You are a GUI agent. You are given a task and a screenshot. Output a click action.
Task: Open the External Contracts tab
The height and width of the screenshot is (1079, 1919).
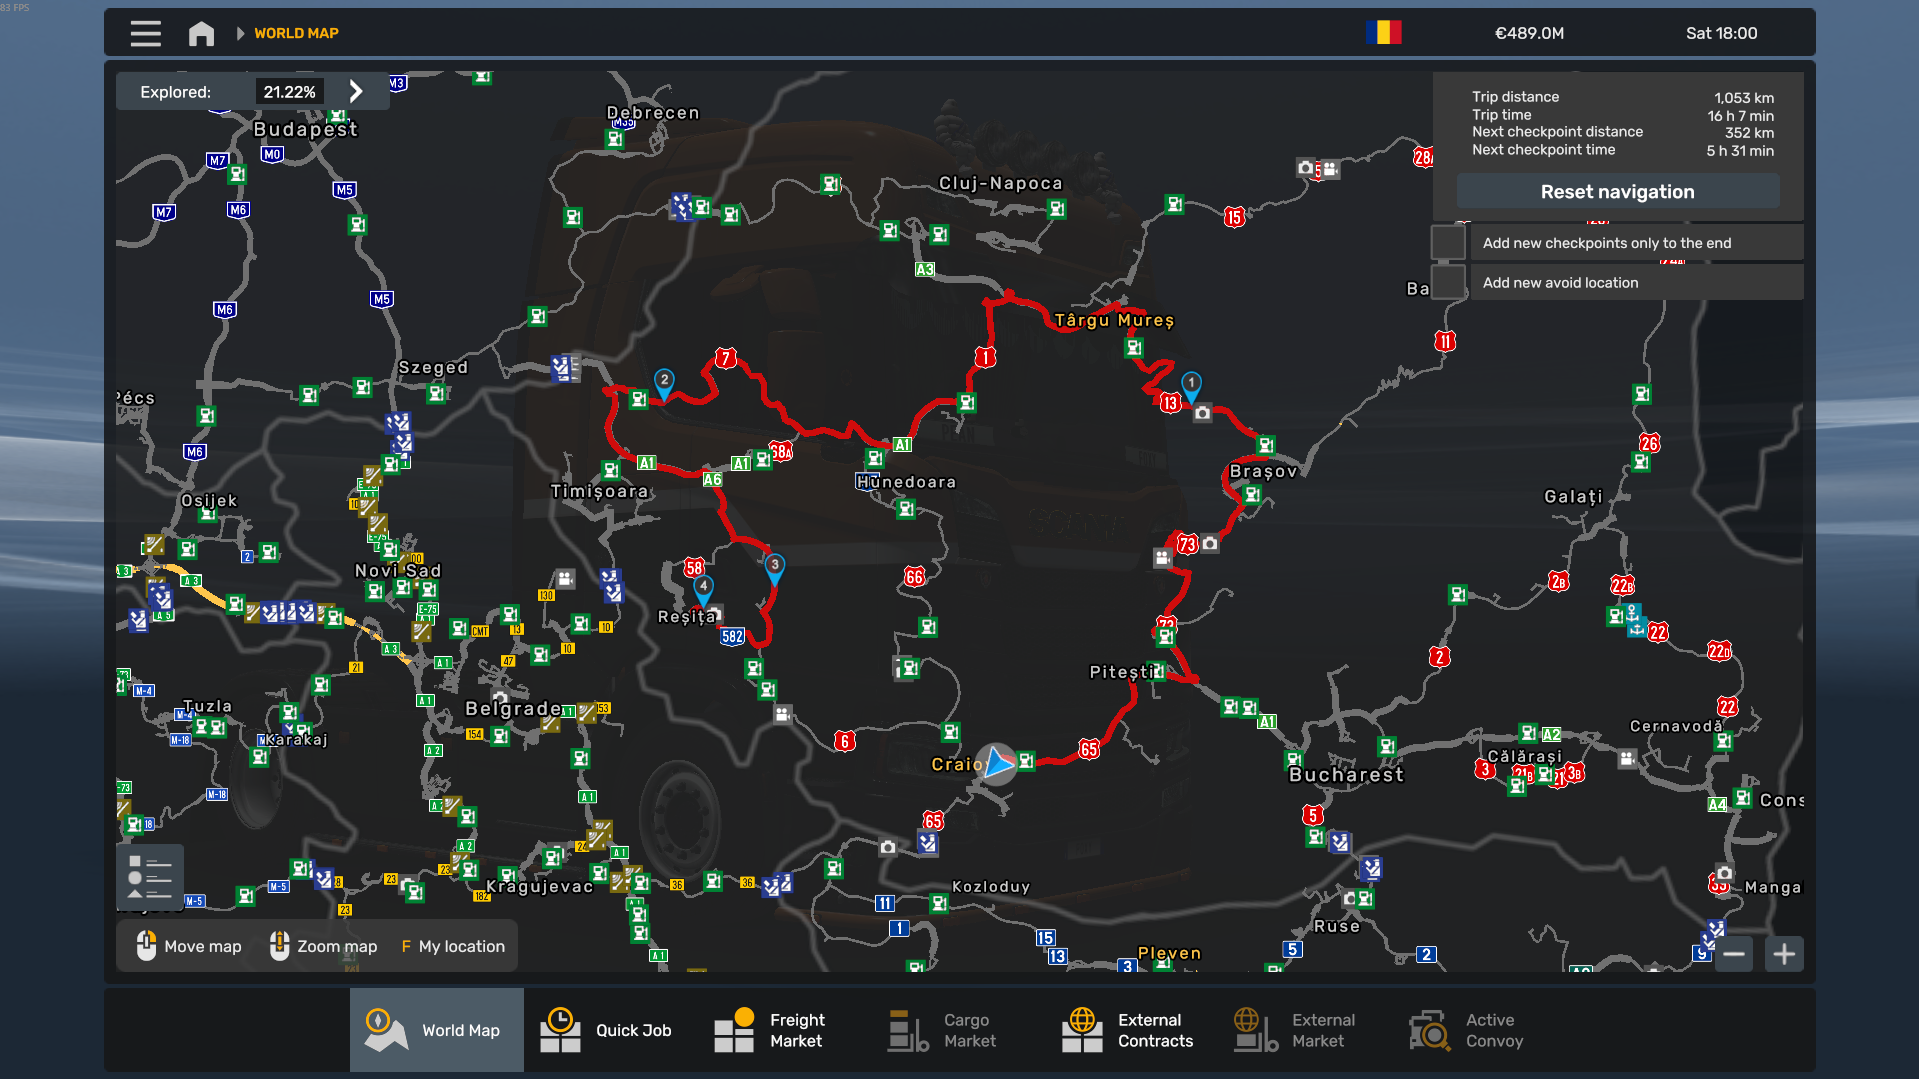[x=1129, y=1030]
